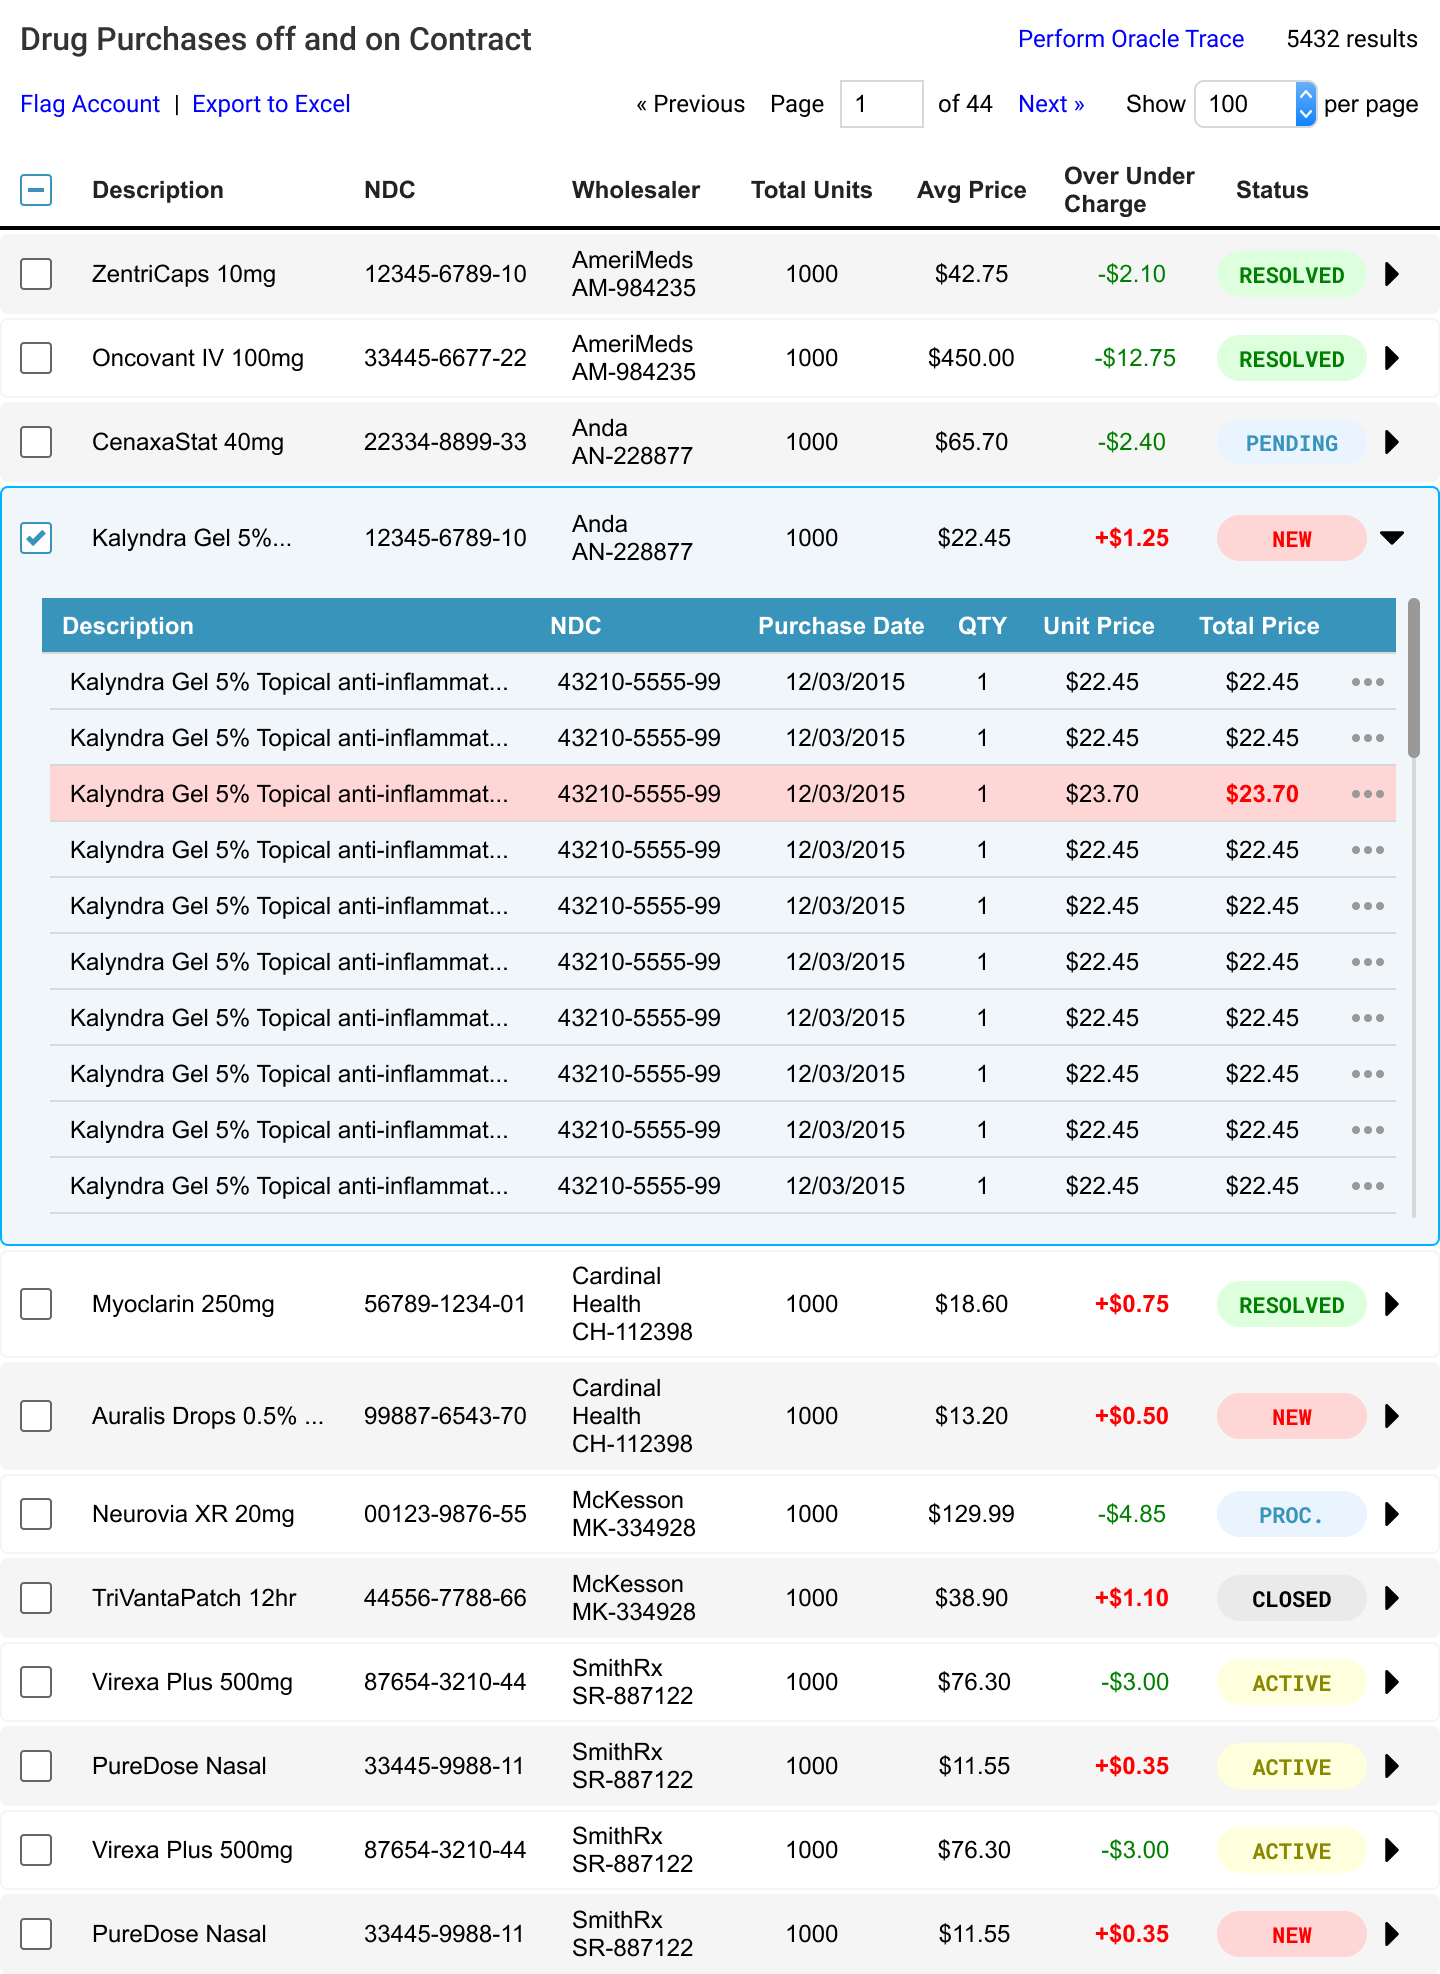The height and width of the screenshot is (1974, 1440).
Task: Click Export to Excel link
Action: click(x=271, y=104)
